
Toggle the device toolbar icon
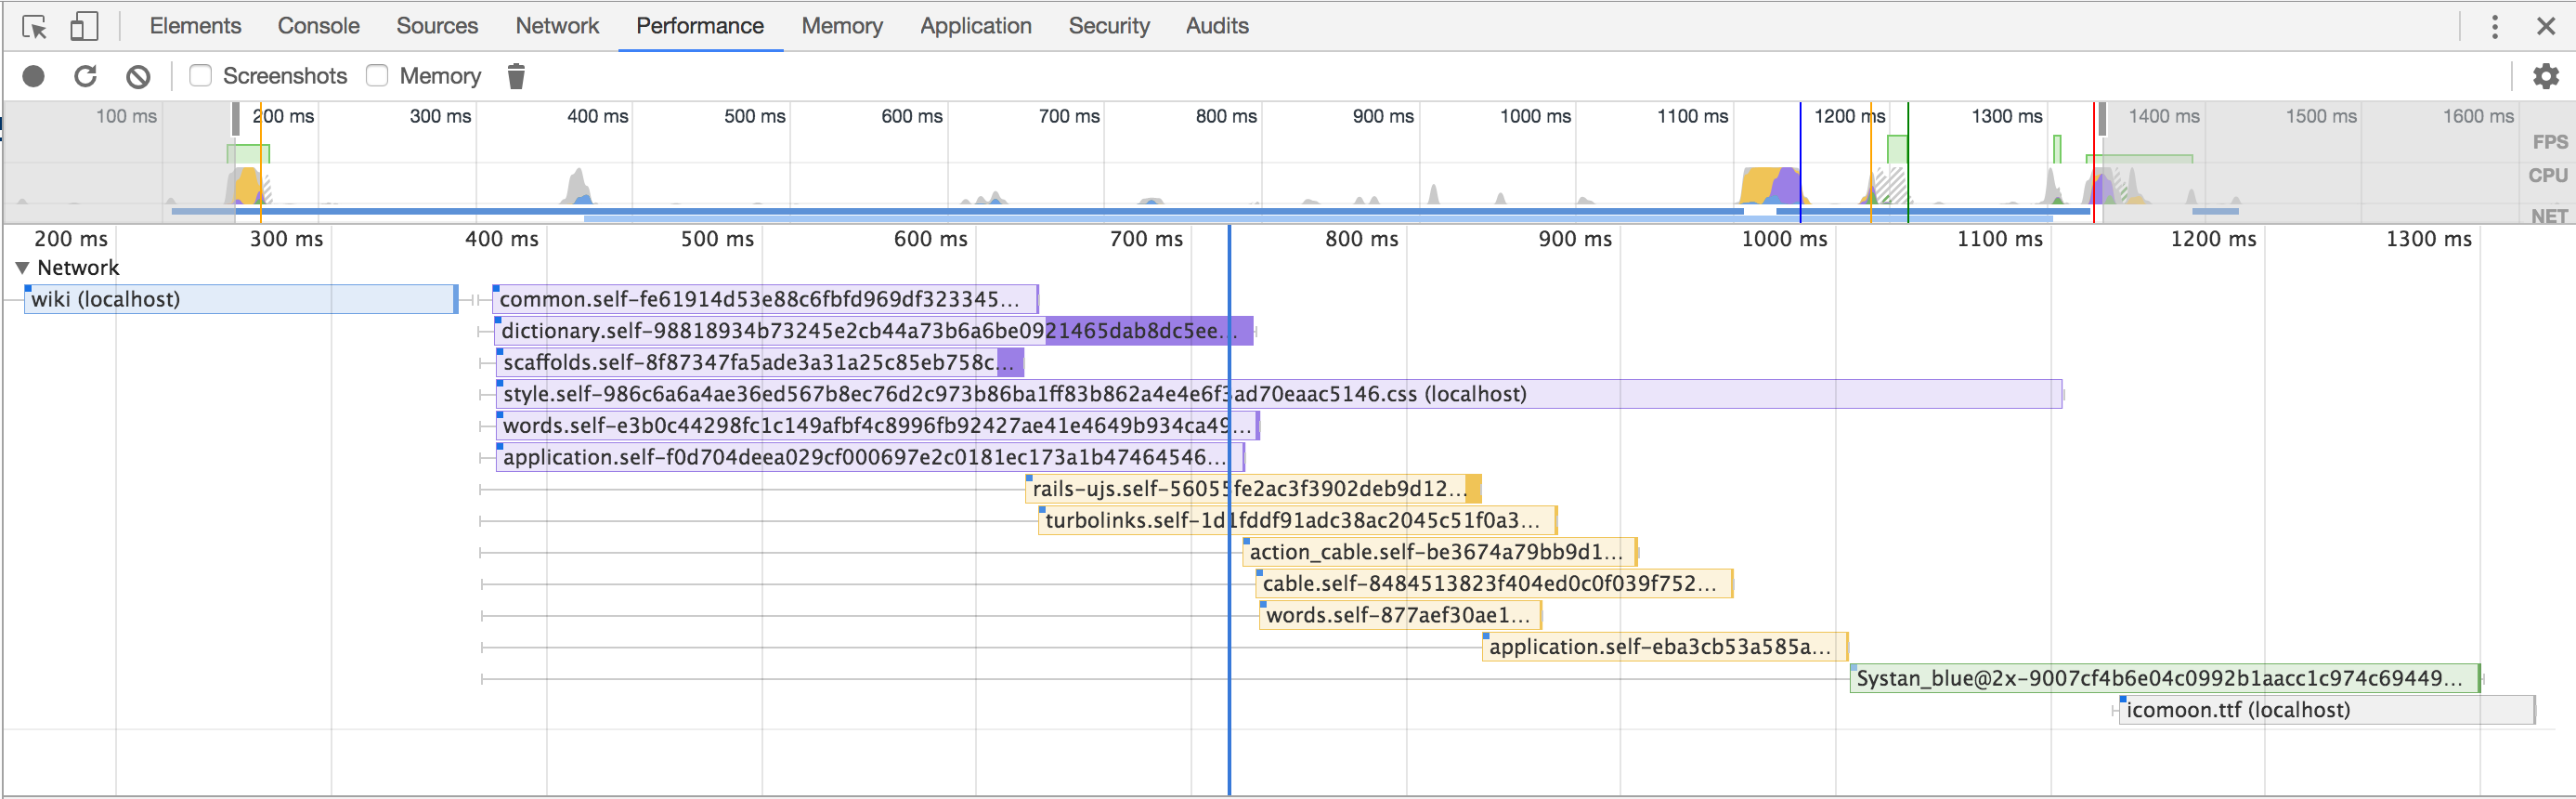[x=84, y=27]
